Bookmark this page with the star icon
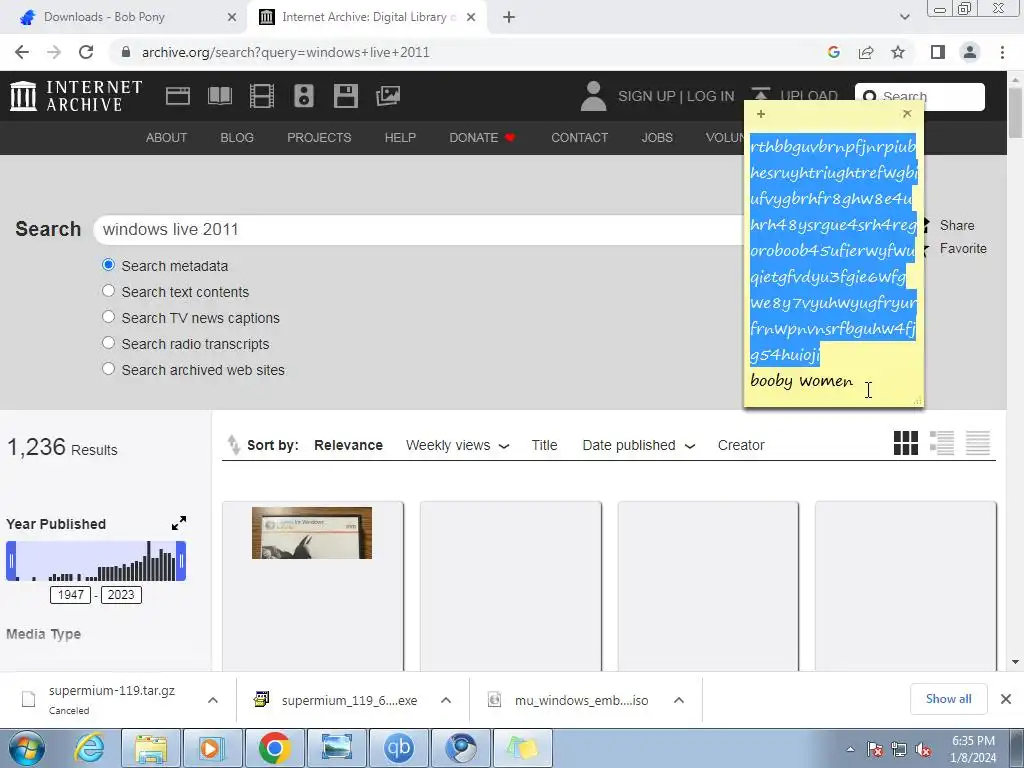Image resolution: width=1024 pixels, height=768 pixels. click(898, 52)
